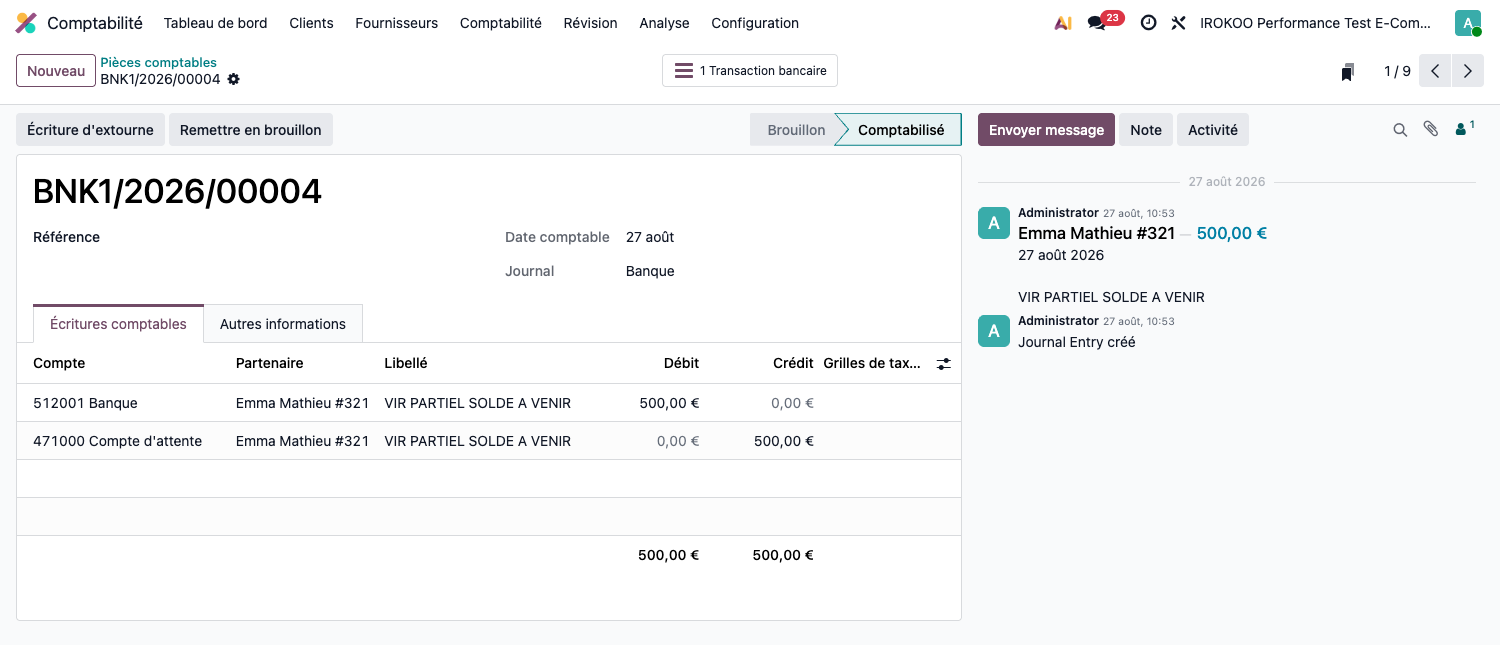Open the Configuration menu
The width and height of the screenshot is (1500, 645).
tap(755, 23)
